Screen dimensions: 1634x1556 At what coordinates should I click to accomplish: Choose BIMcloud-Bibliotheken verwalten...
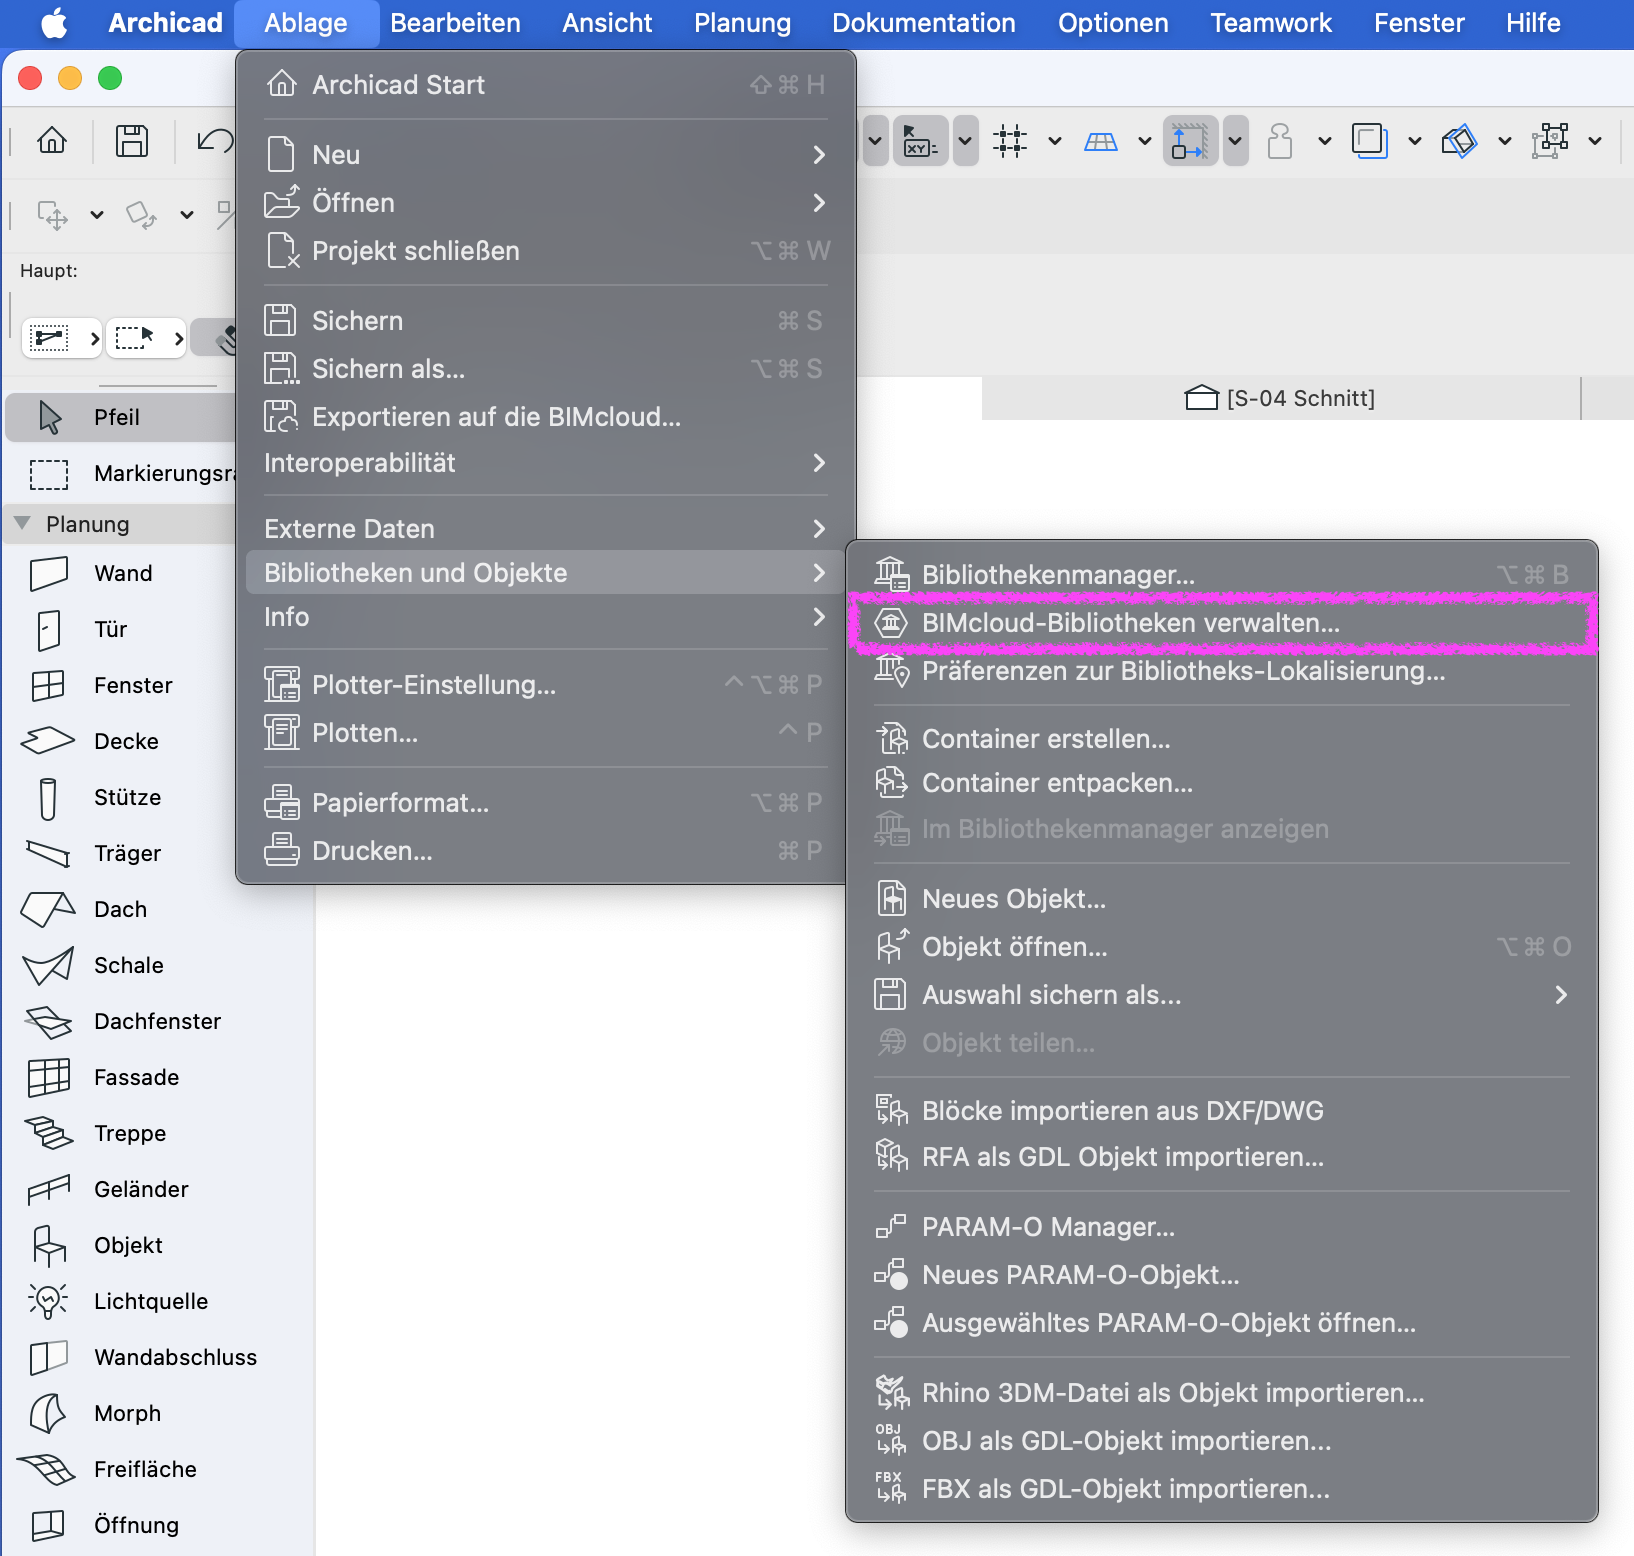click(x=1222, y=623)
